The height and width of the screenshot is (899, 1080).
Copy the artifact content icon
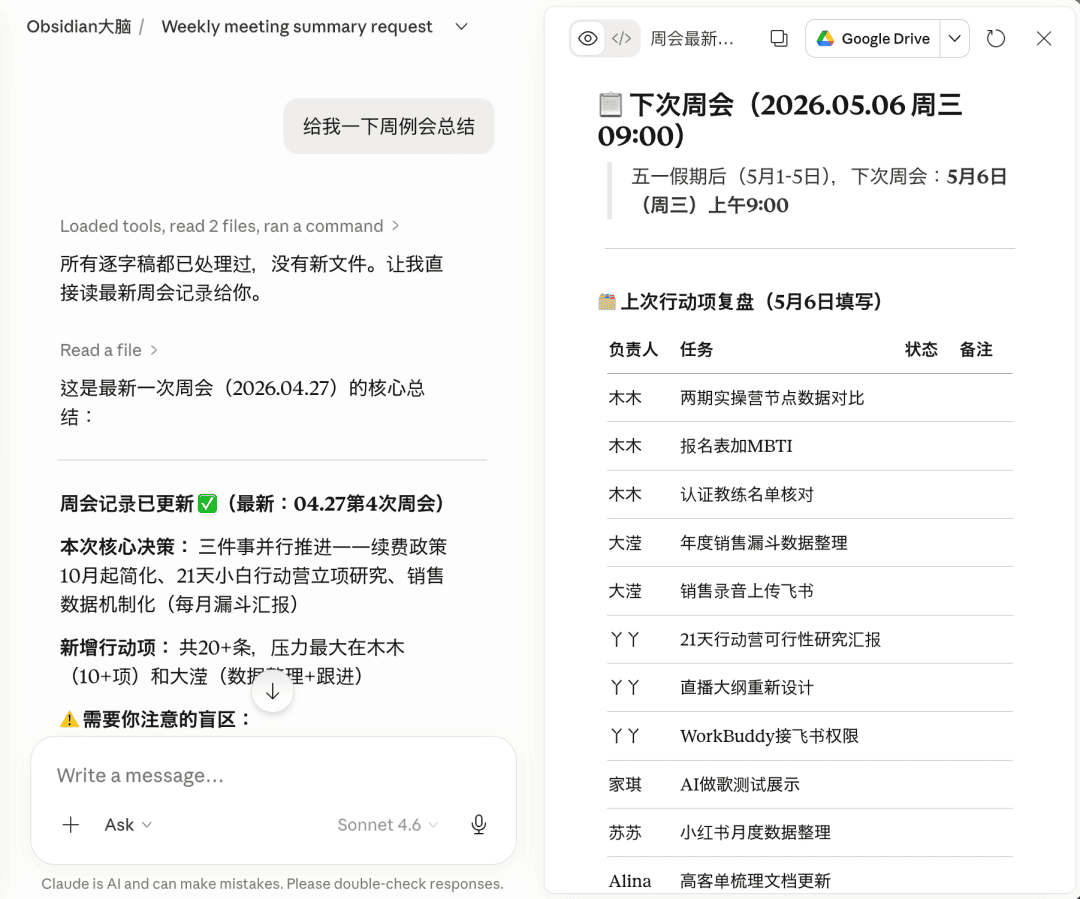pos(779,39)
